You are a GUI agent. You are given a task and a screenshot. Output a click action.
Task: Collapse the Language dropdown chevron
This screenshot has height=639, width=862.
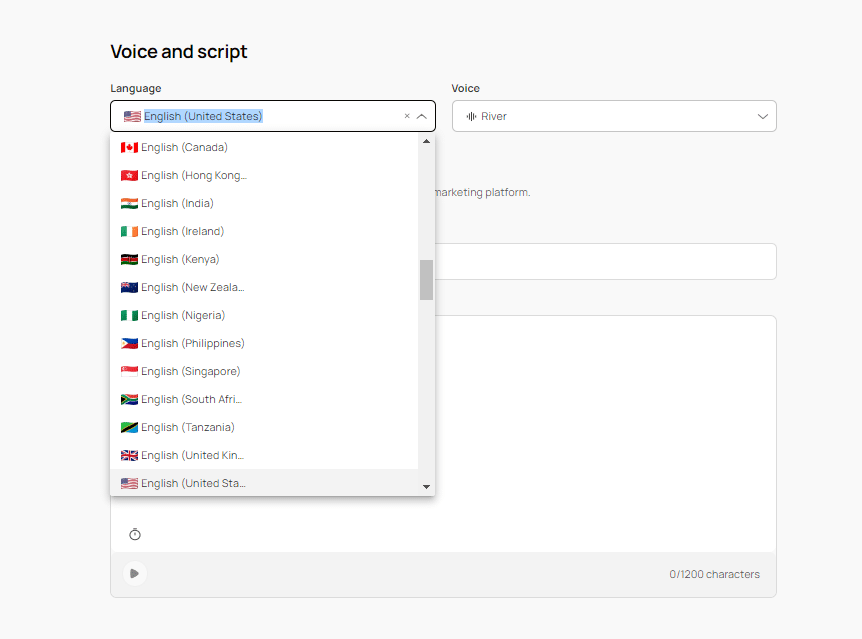[422, 116]
